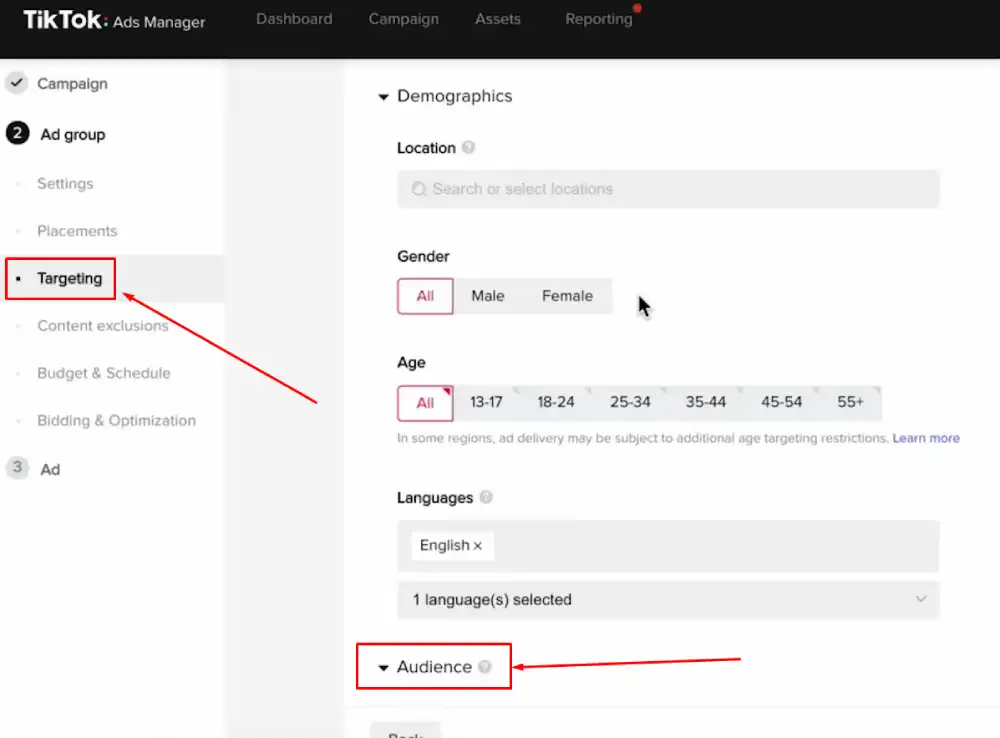Choose the 25-34 age group

pos(630,402)
